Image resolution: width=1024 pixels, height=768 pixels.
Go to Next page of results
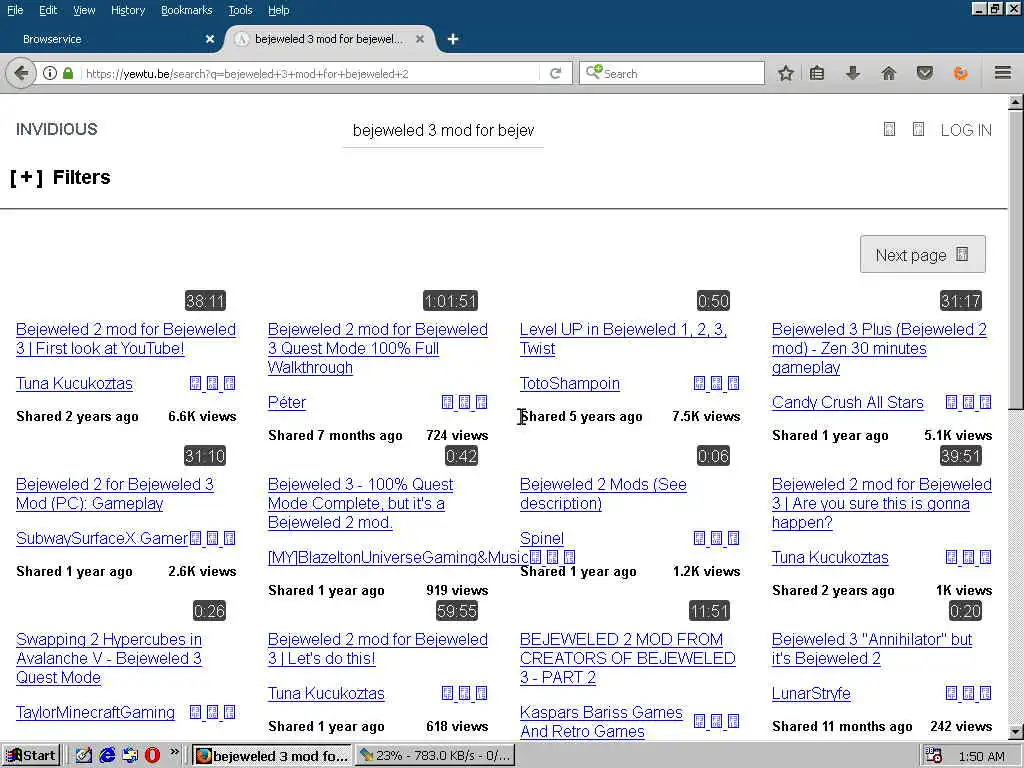click(x=922, y=255)
